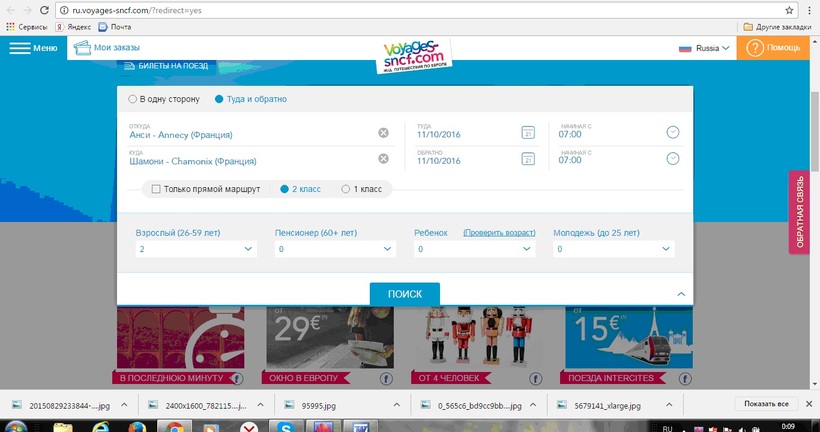Clear the Откуда Annecy field with X icon
The width and height of the screenshot is (820, 432).
[x=383, y=133]
